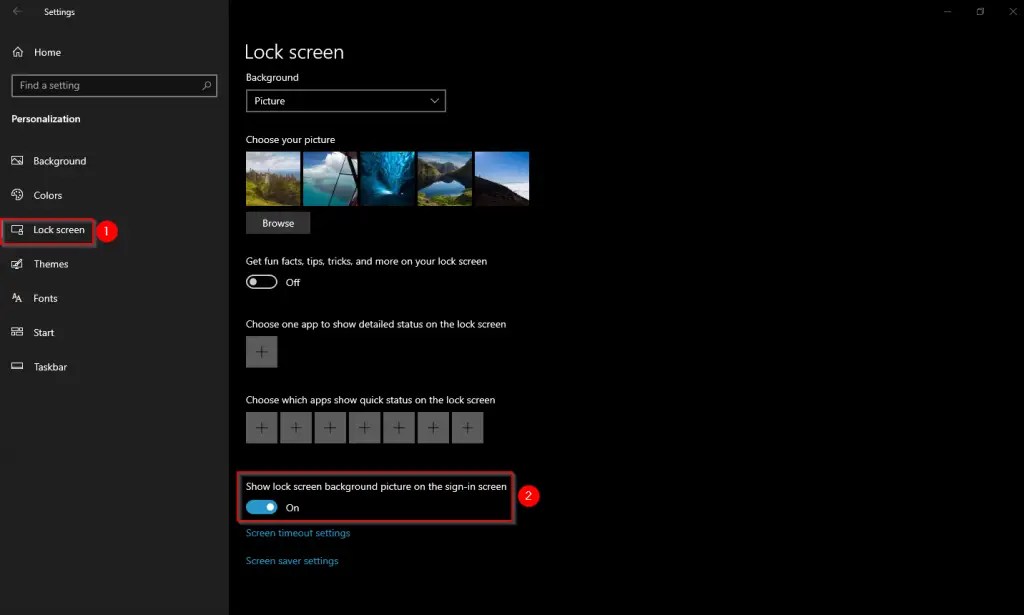Viewport: 1024px width, 615px height.
Task: Select the Lock screen sidebar item
Action: (x=55, y=230)
